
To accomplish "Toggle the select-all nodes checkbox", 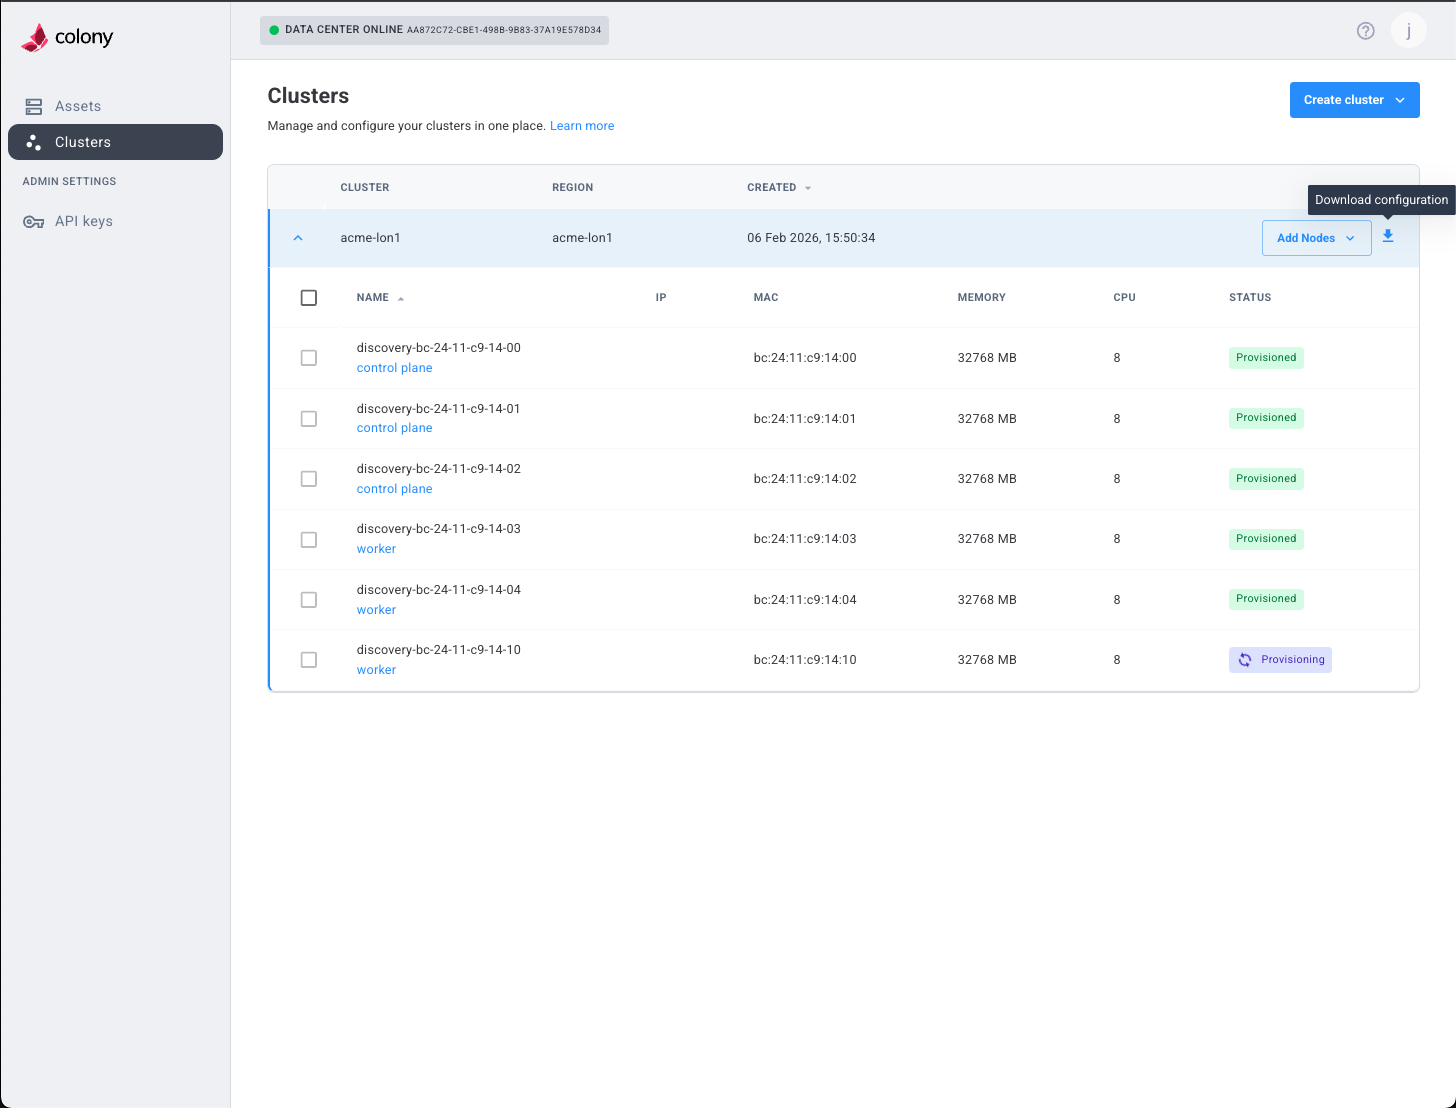I will [308, 297].
